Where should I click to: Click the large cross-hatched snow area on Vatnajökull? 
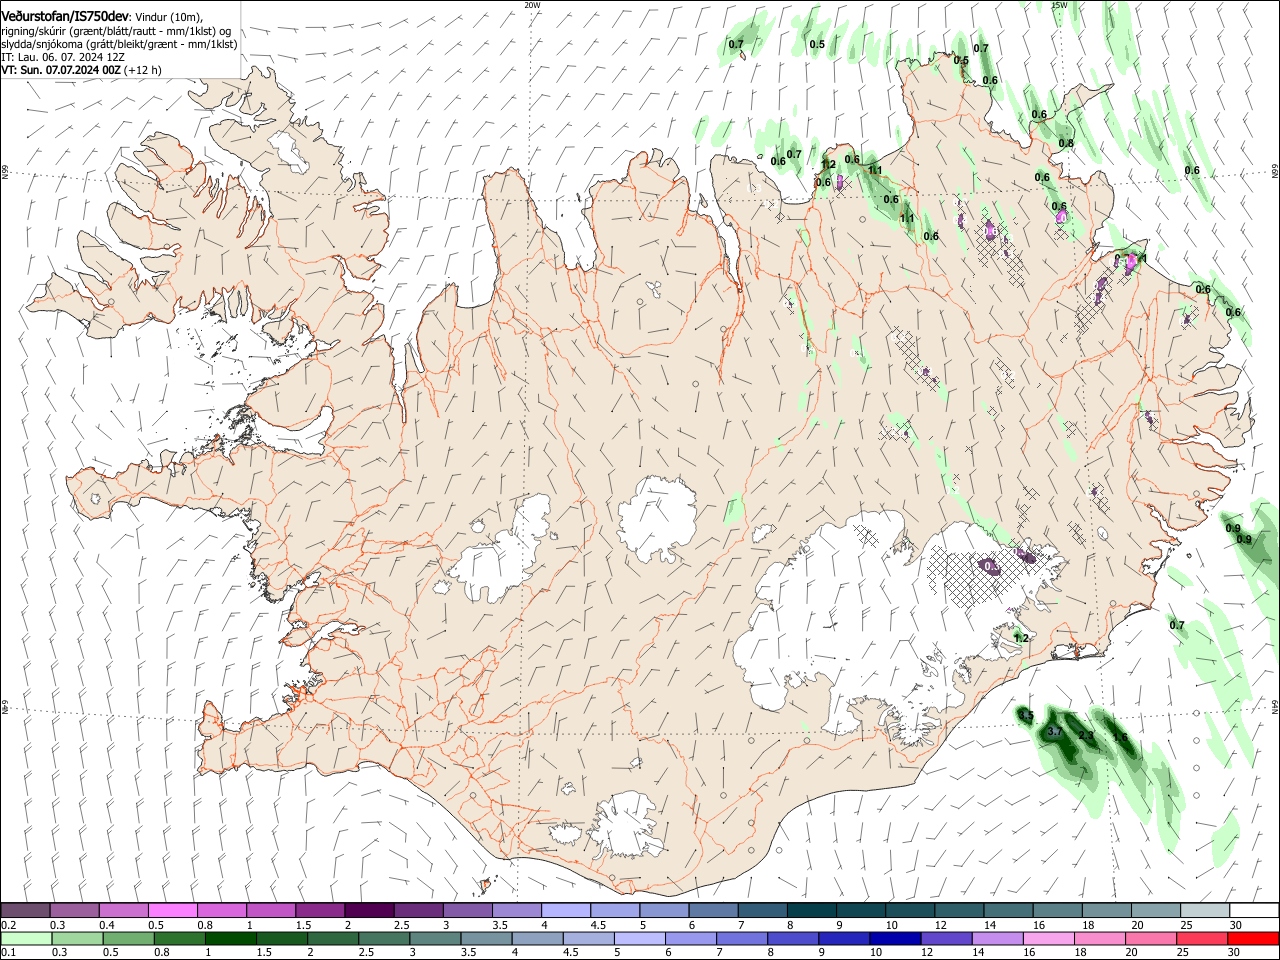pyautogui.click(x=990, y=575)
